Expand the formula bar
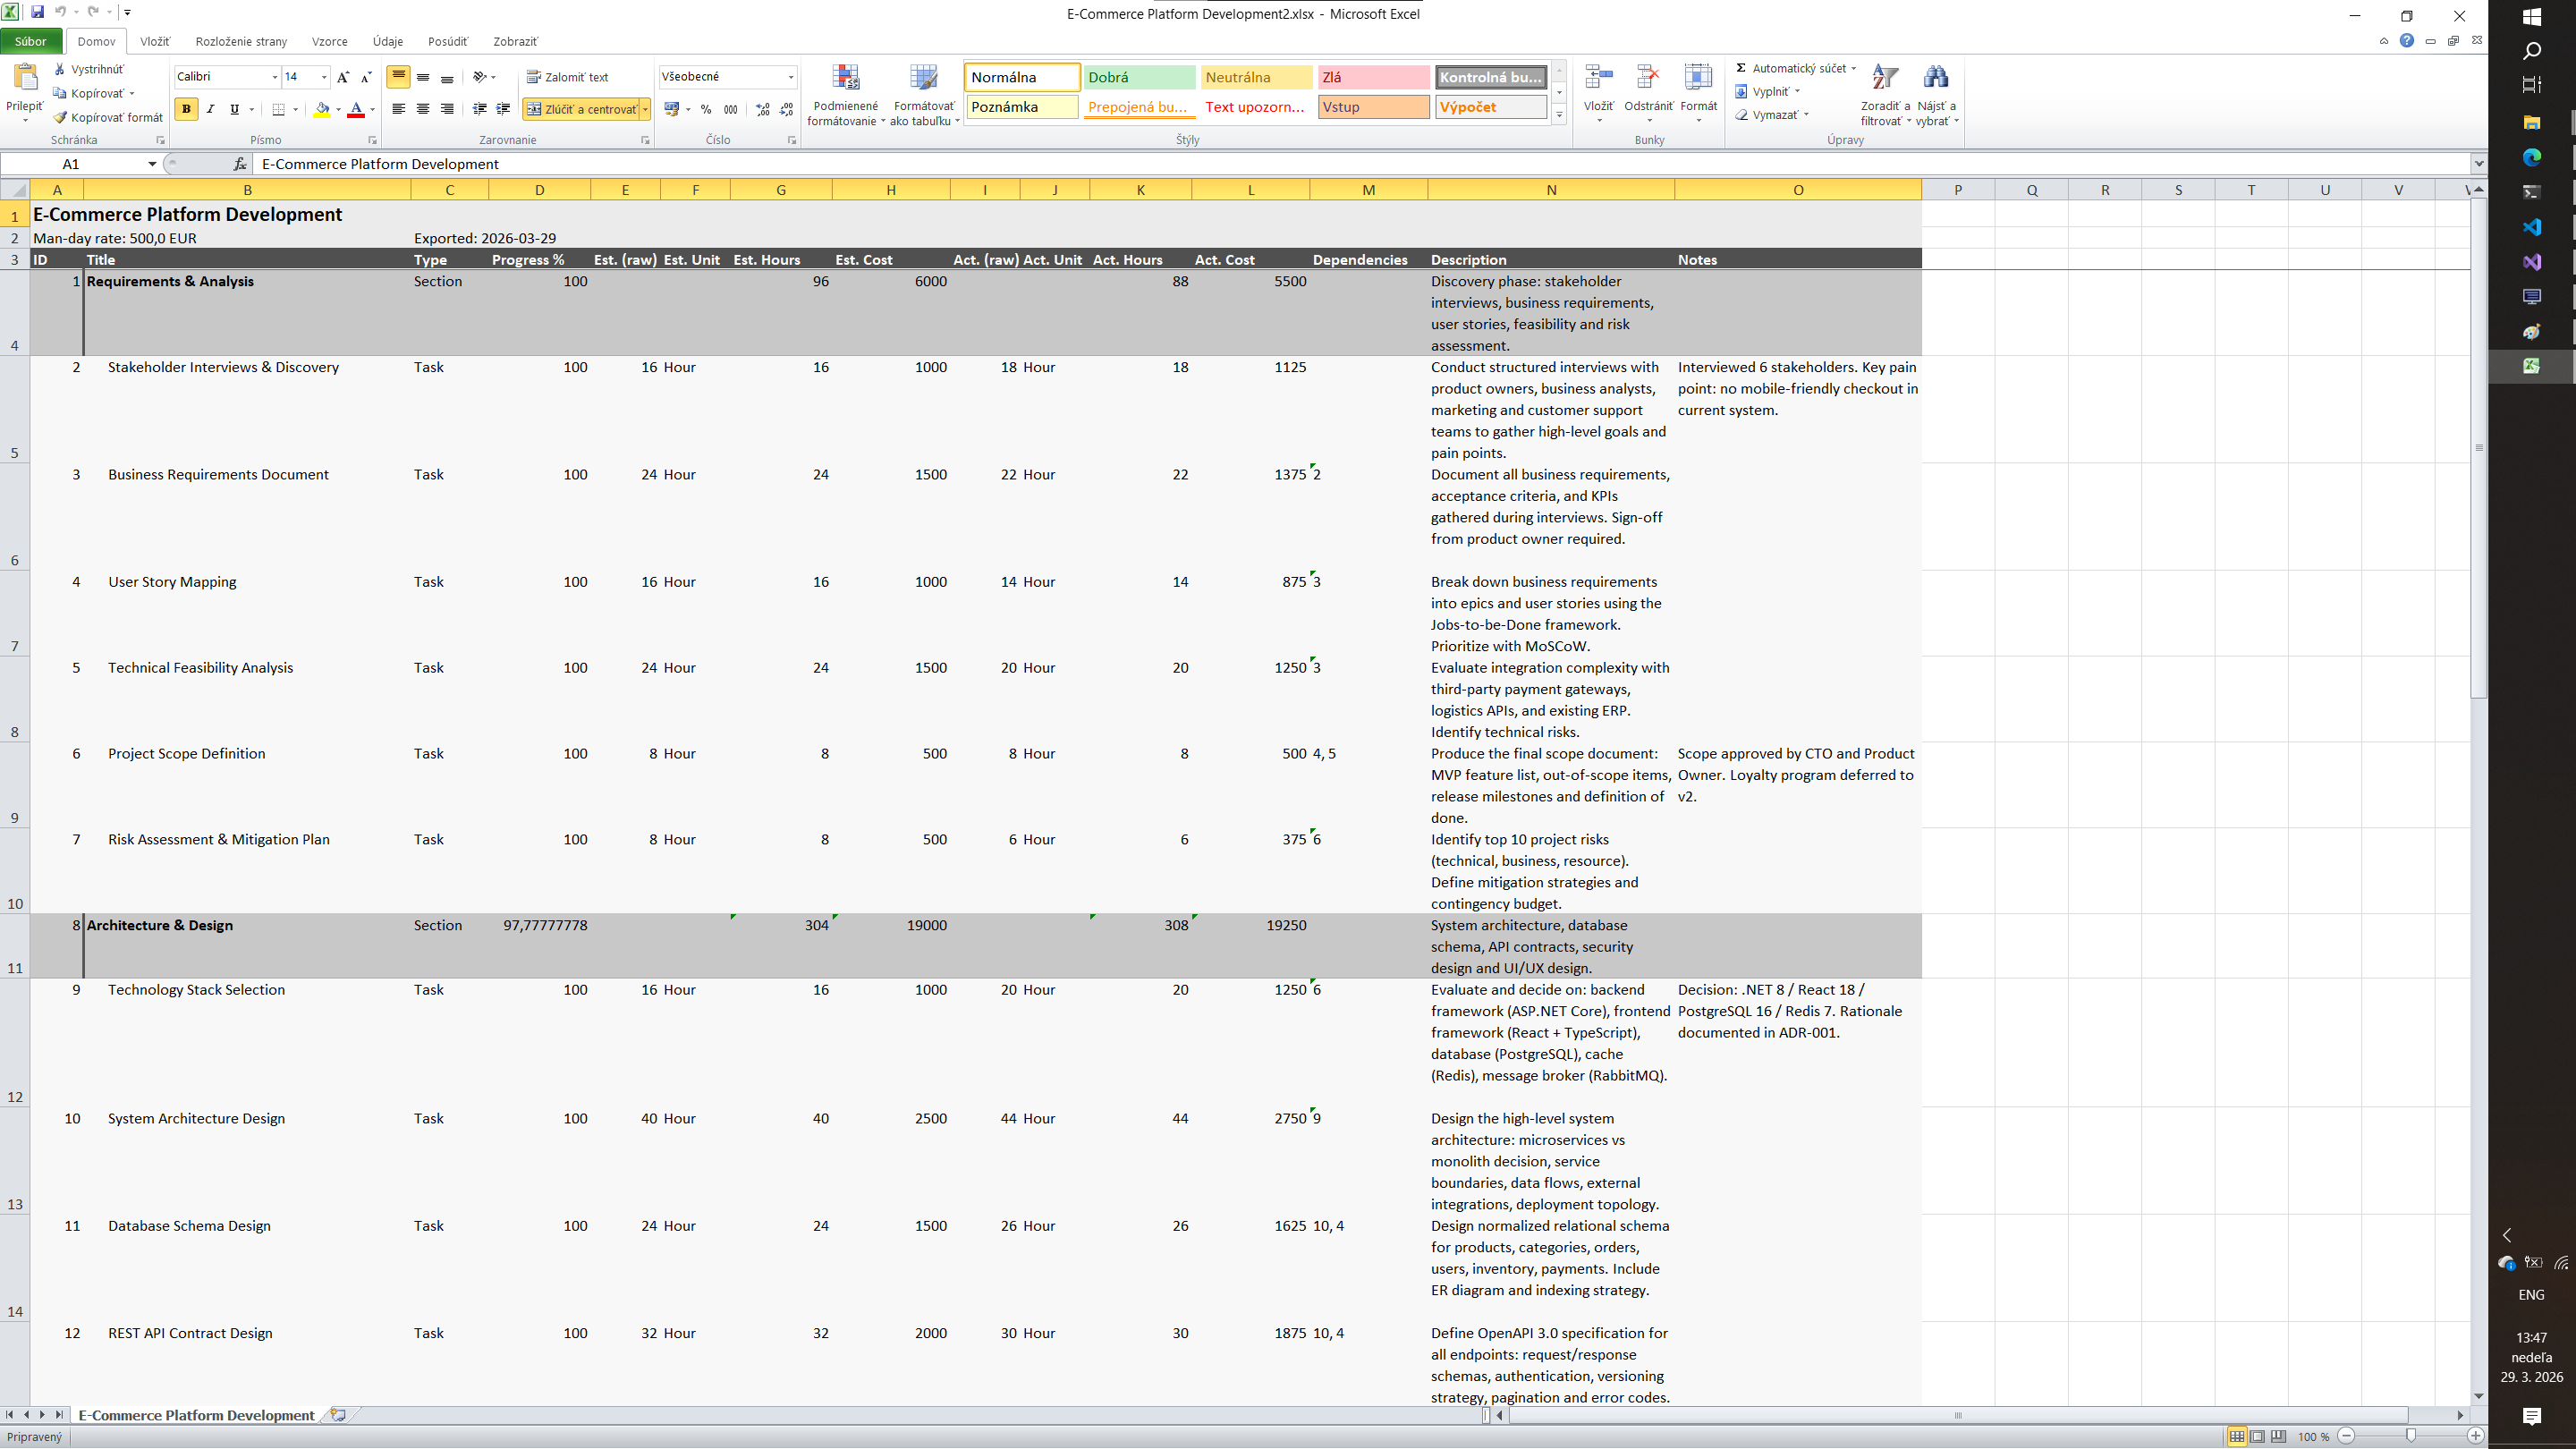This screenshot has height=1449, width=2576. click(2478, 164)
